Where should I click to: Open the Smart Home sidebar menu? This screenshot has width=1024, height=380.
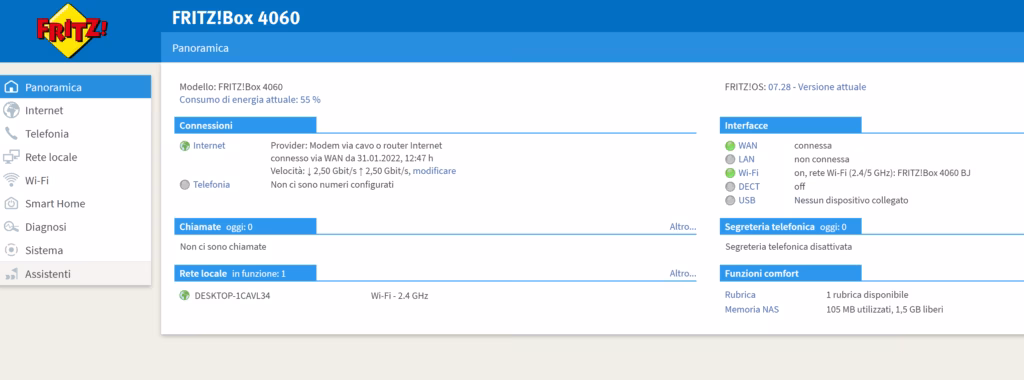coord(76,204)
